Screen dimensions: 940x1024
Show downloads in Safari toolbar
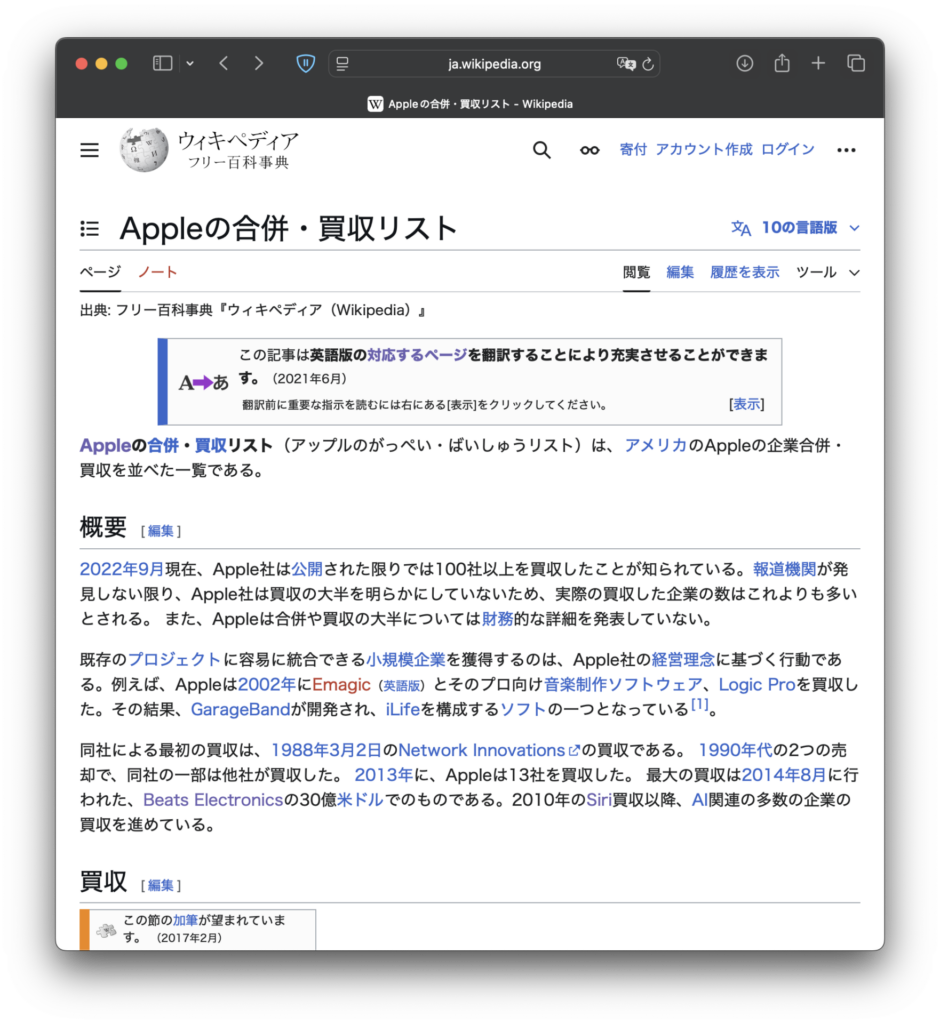(x=745, y=63)
